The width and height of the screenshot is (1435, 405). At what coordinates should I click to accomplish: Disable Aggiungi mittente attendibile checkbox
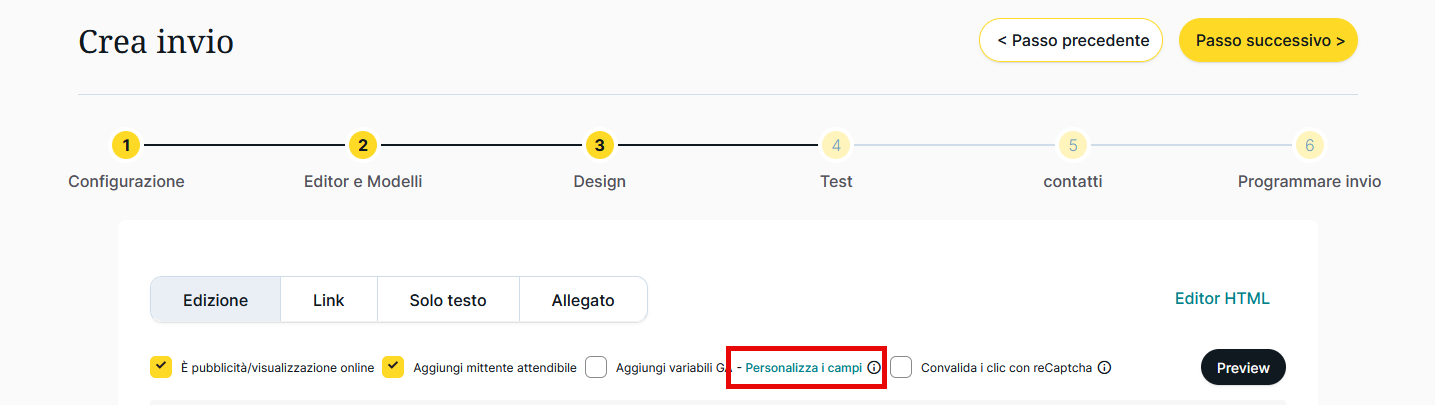pyautogui.click(x=393, y=367)
